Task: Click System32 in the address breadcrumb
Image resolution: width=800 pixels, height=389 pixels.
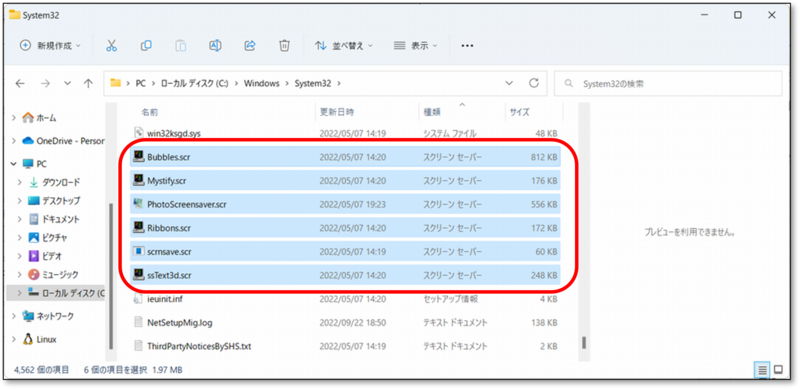Action: point(313,84)
